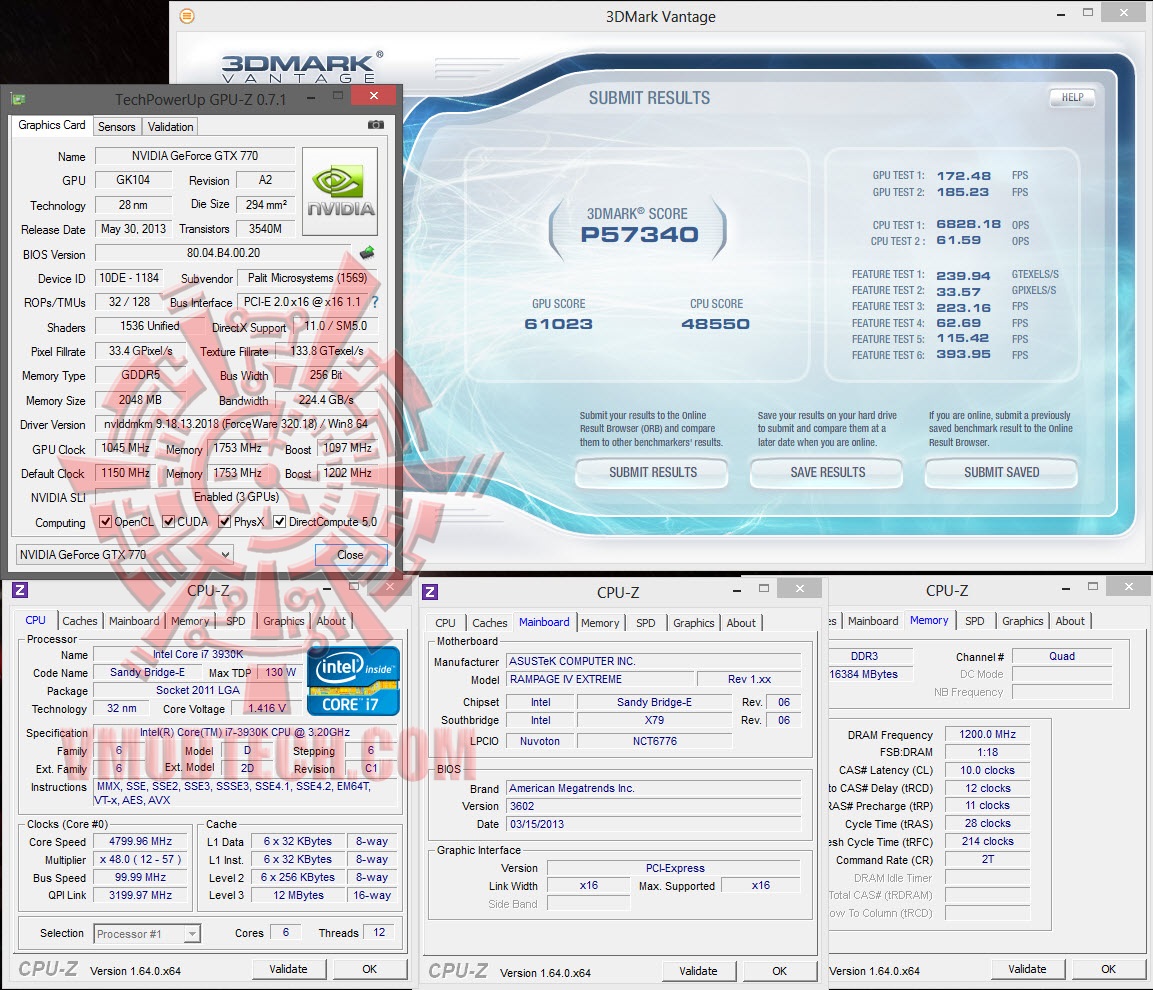1153x990 pixels.
Task: Click Validate in the left CPU-Z window
Action: click(x=288, y=969)
